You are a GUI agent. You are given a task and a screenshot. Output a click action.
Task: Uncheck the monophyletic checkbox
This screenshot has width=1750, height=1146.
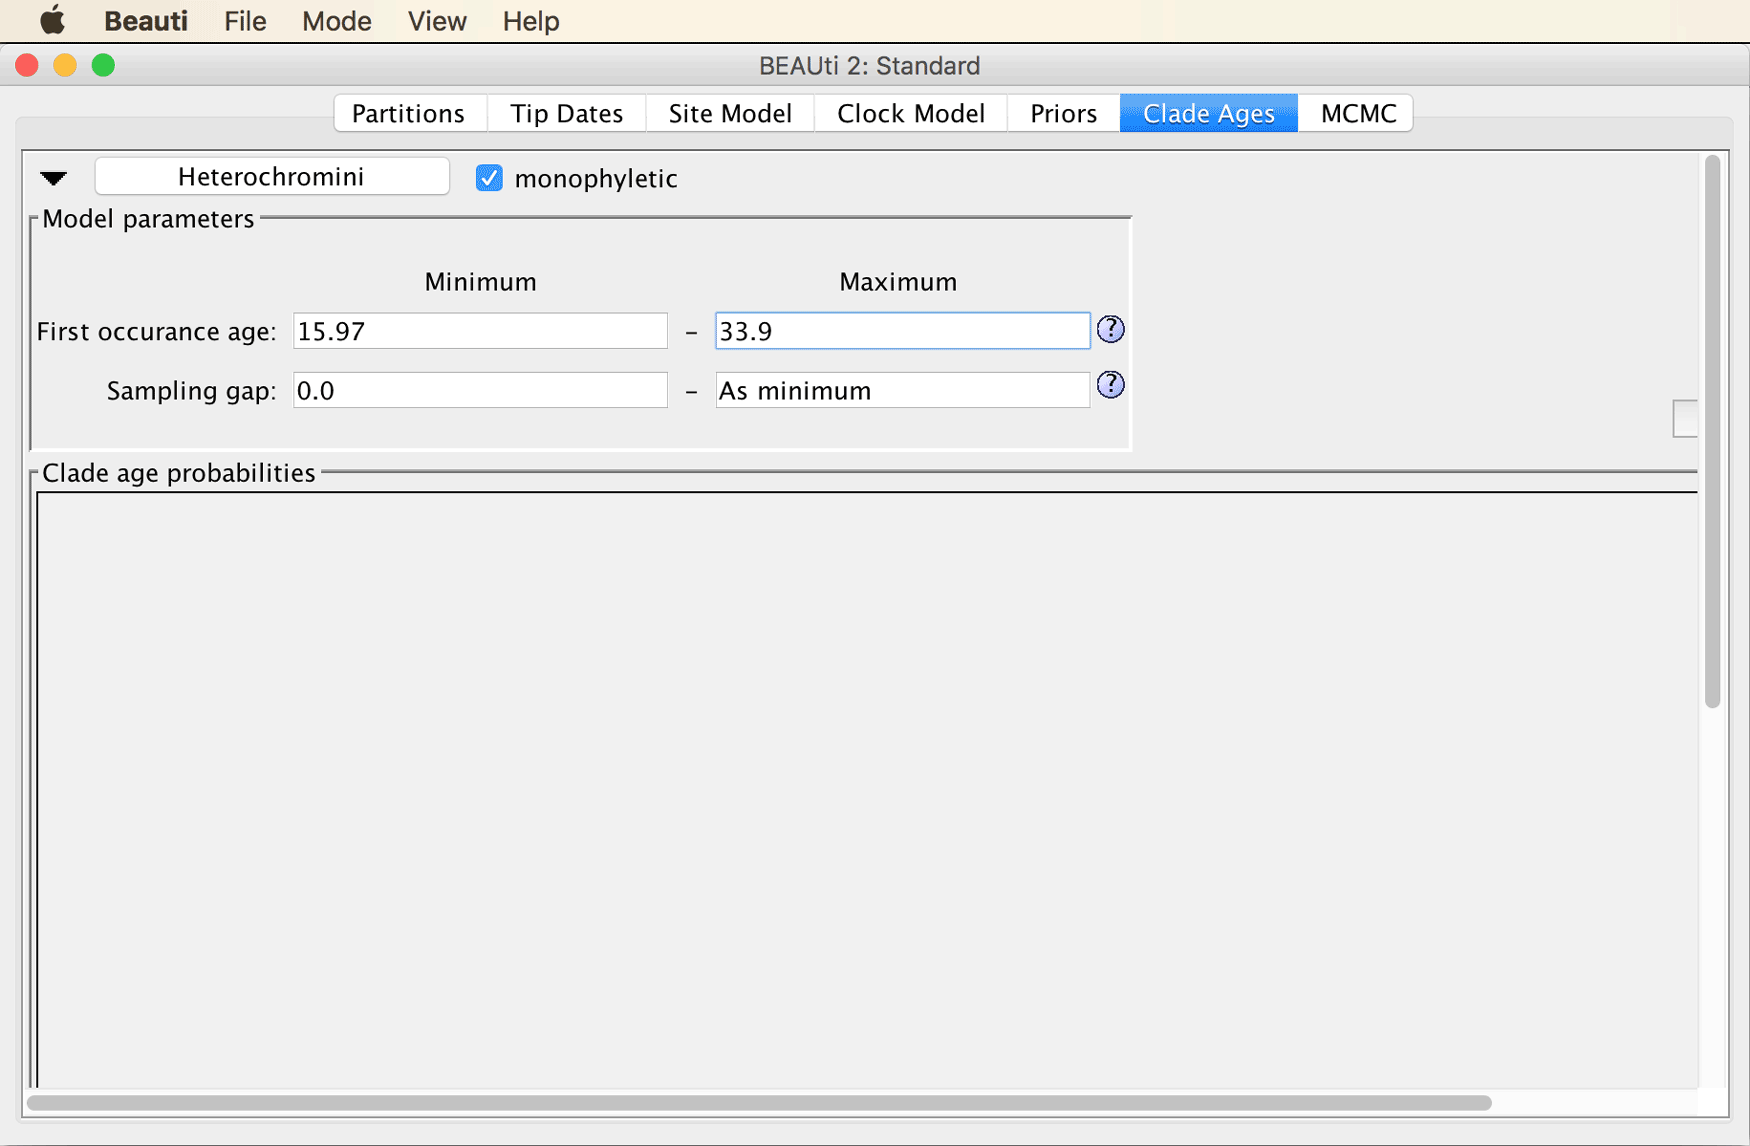tap(489, 178)
